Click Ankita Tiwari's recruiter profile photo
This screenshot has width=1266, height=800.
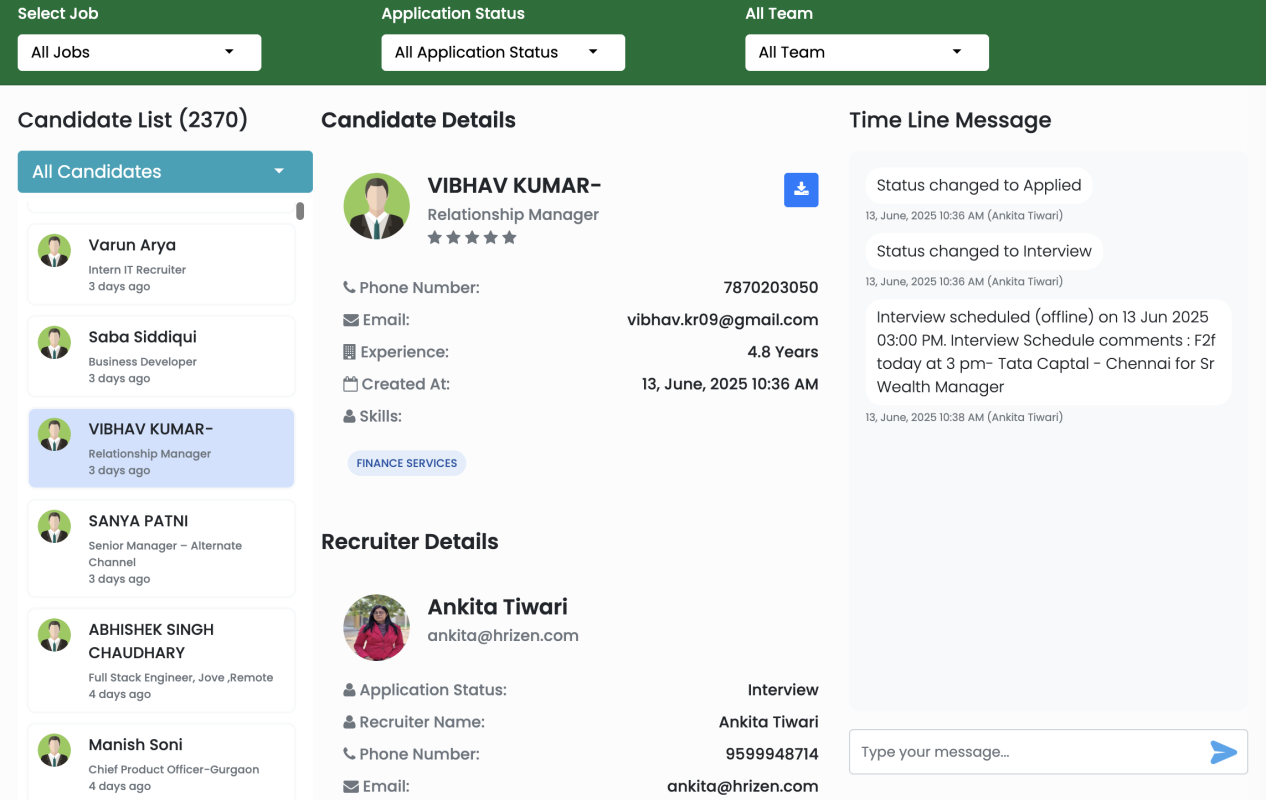point(376,627)
